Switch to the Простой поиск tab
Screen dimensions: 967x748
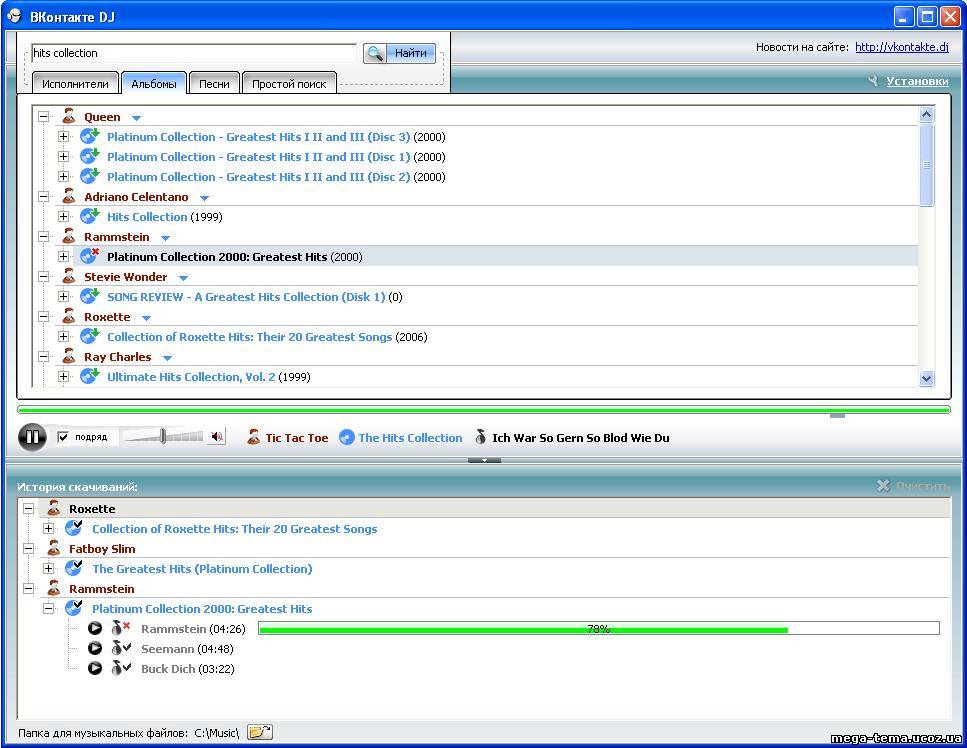[x=289, y=83]
